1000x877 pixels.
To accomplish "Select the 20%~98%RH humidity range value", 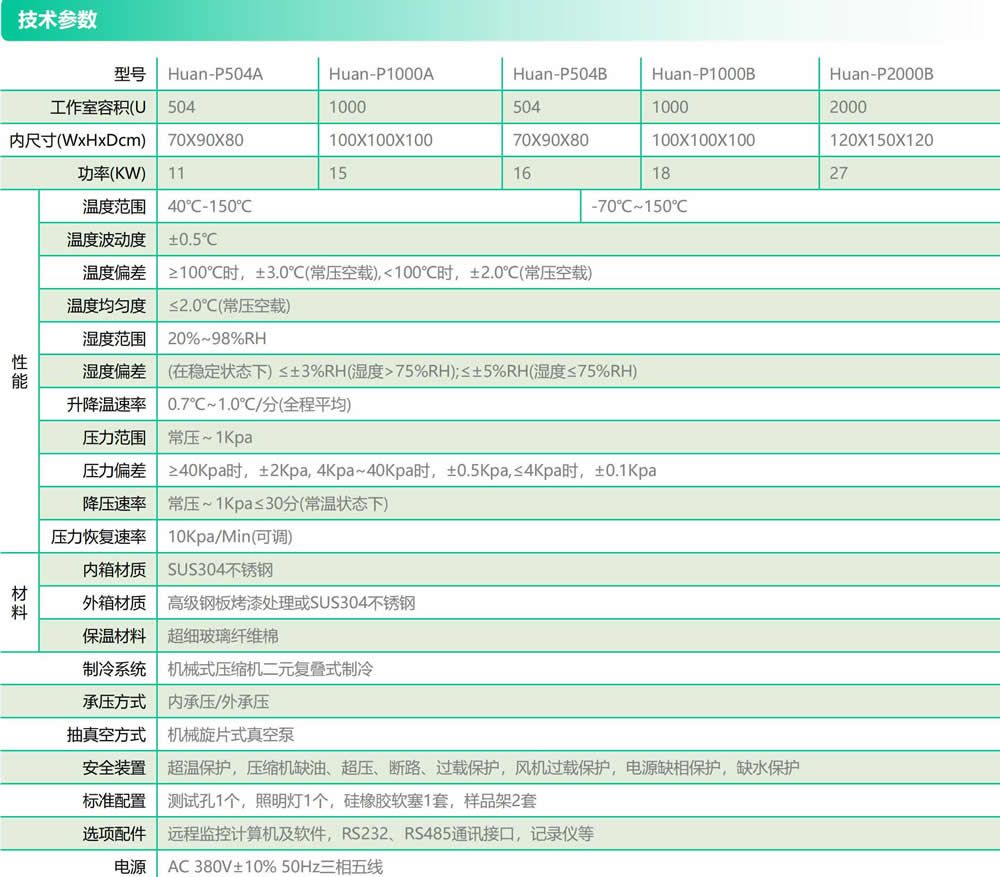I will (217, 339).
